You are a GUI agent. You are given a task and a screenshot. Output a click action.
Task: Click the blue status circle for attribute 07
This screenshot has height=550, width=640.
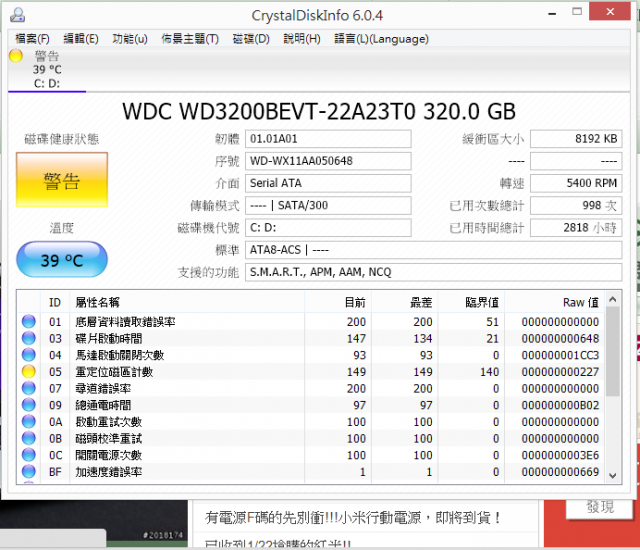pyautogui.click(x=29, y=388)
